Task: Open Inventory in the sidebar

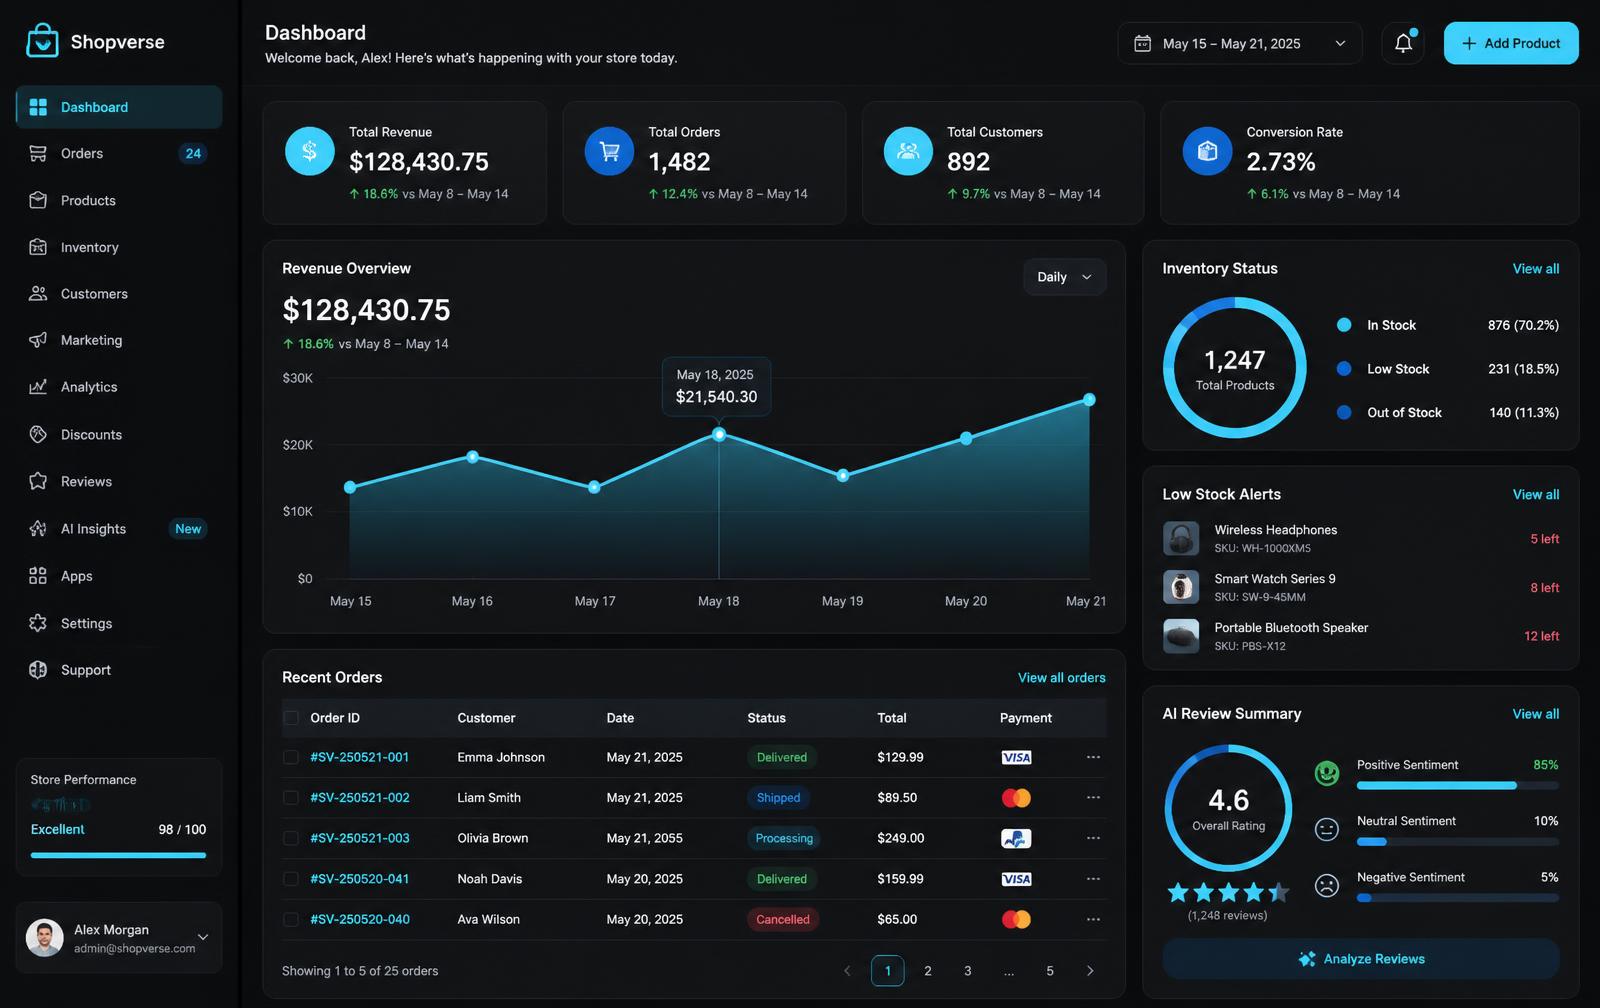Action: click(119, 247)
